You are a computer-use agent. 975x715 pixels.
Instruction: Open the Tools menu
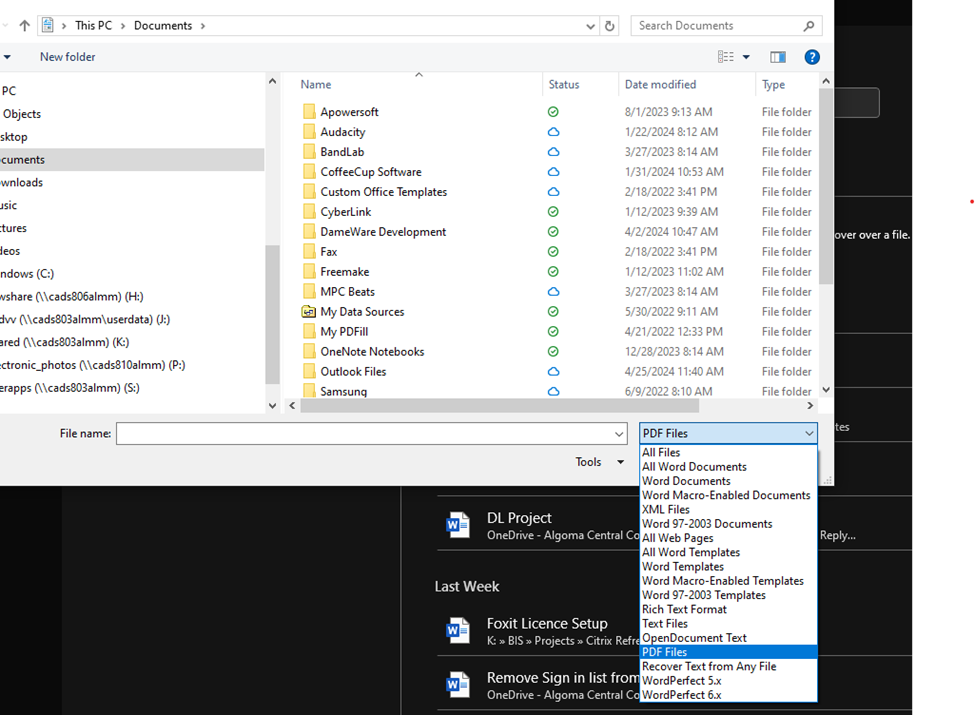point(588,462)
